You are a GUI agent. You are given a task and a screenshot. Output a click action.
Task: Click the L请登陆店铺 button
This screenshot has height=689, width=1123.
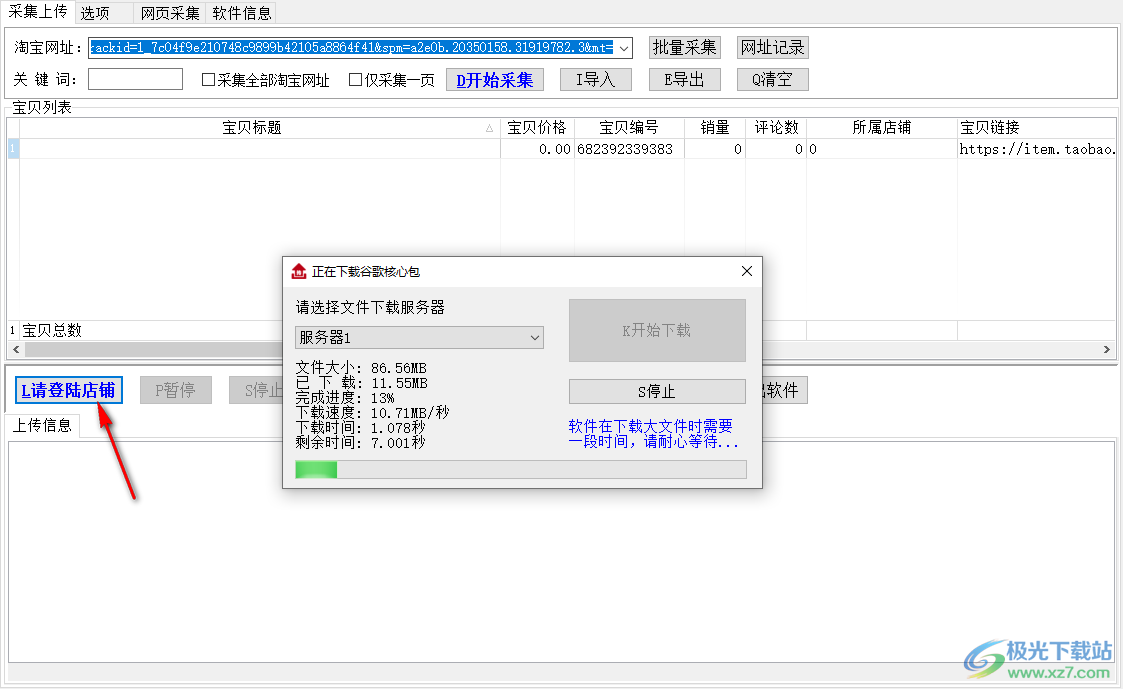(69, 390)
